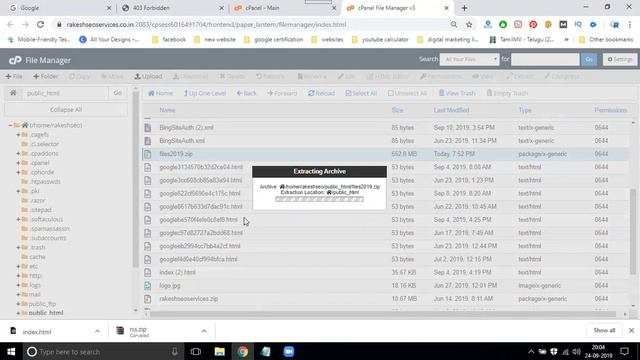
Task: Open File Manager Settings
Action: coord(620,60)
